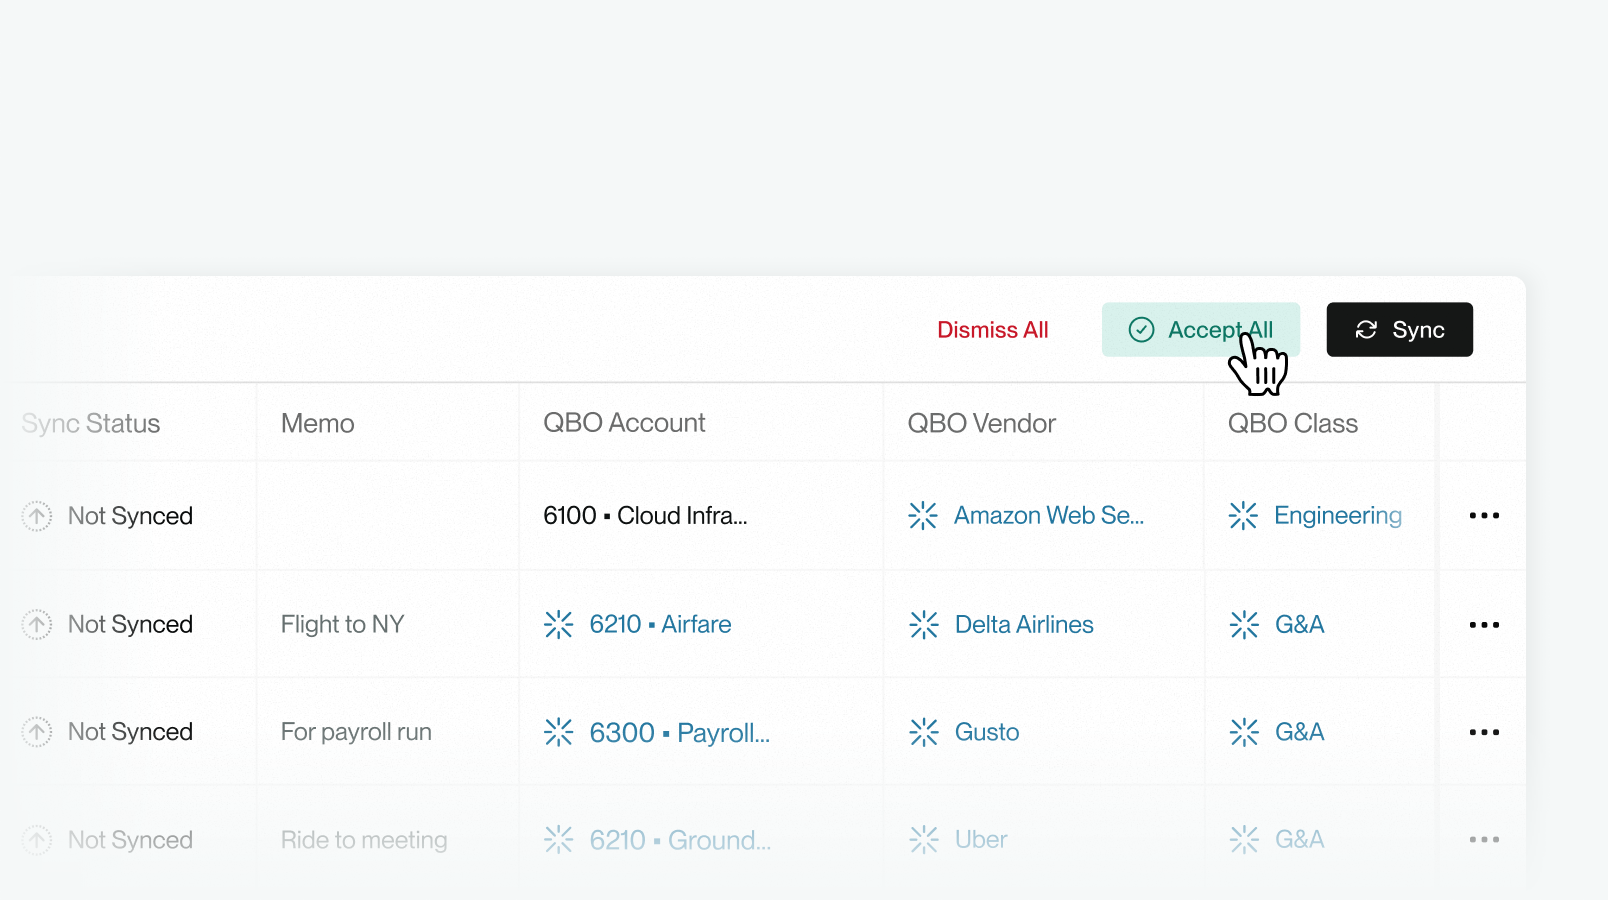Select the 6210 Ground... account suggestion

(680, 840)
